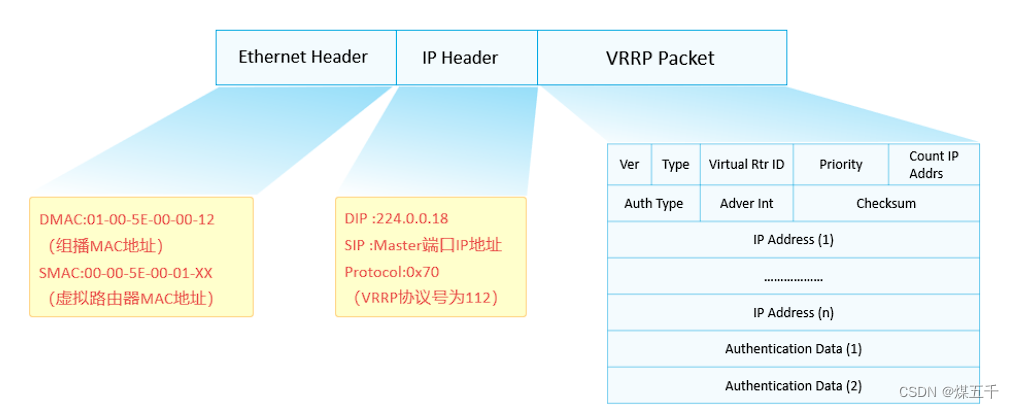Click the dotted ellipsis row

(x=793, y=276)
